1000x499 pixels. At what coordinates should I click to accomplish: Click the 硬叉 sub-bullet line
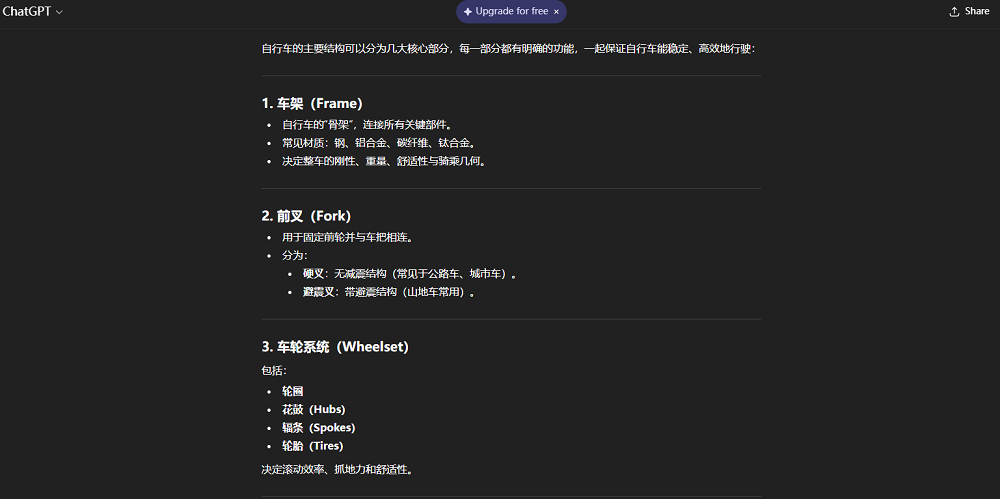(x=410, y=274)
